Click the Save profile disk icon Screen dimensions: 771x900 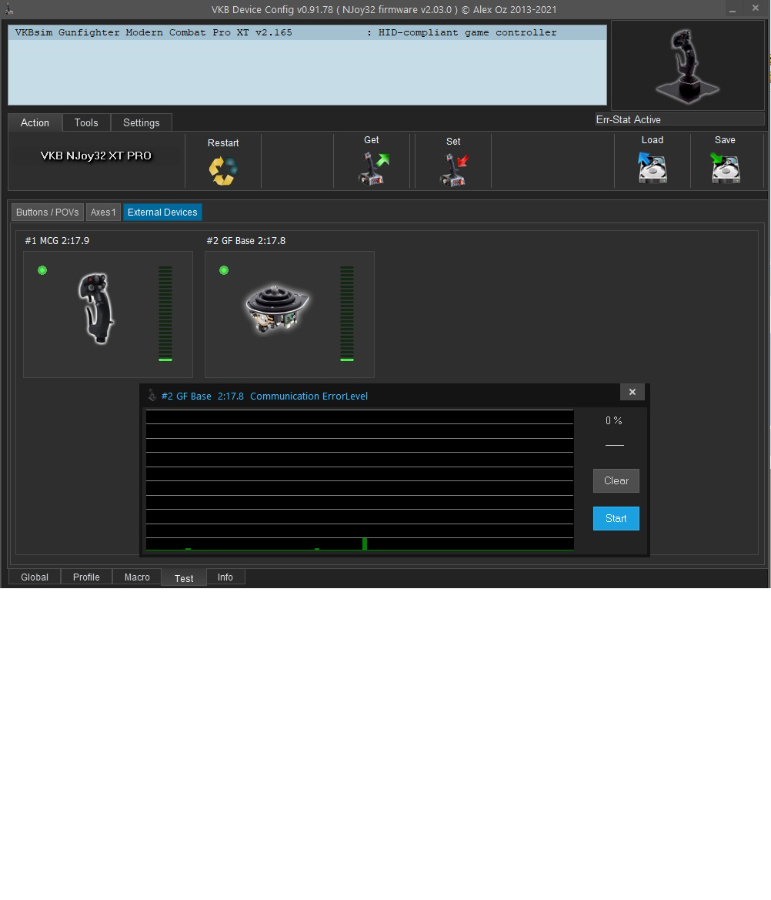pos(725,168)
